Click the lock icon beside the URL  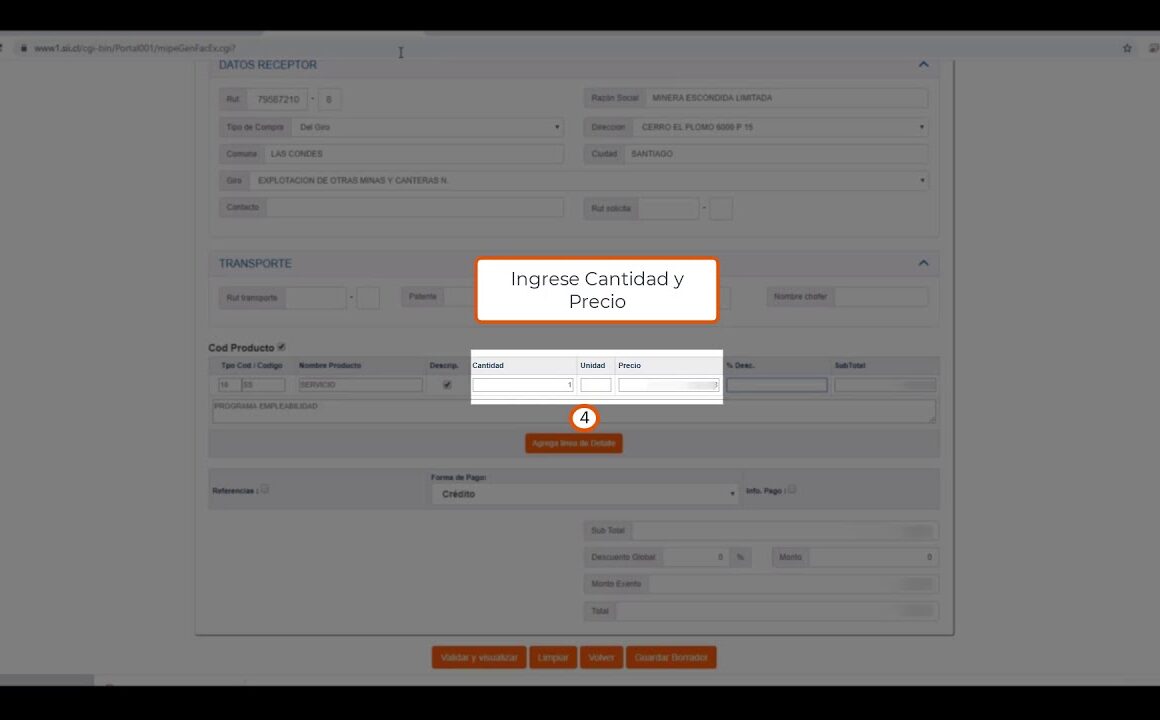point(24,48)
